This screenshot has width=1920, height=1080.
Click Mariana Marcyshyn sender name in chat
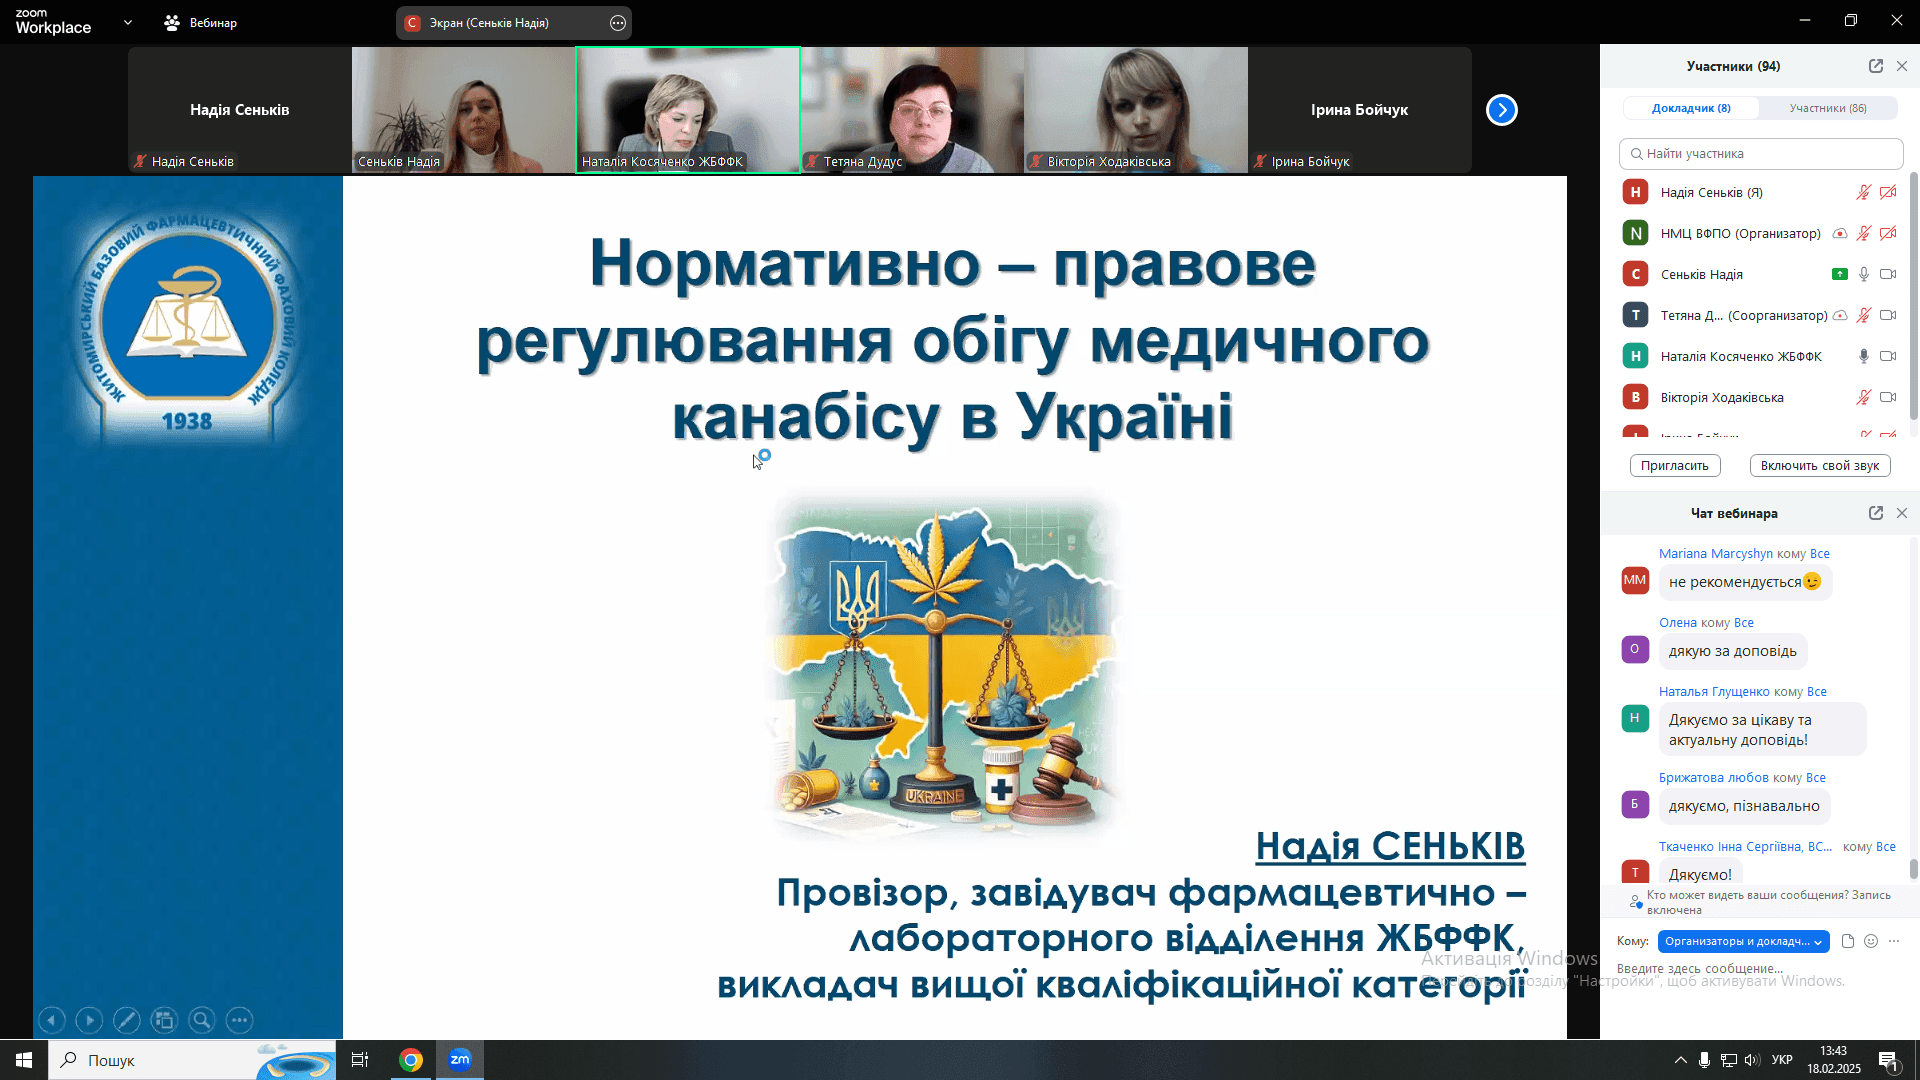[x=1716, y=553]
